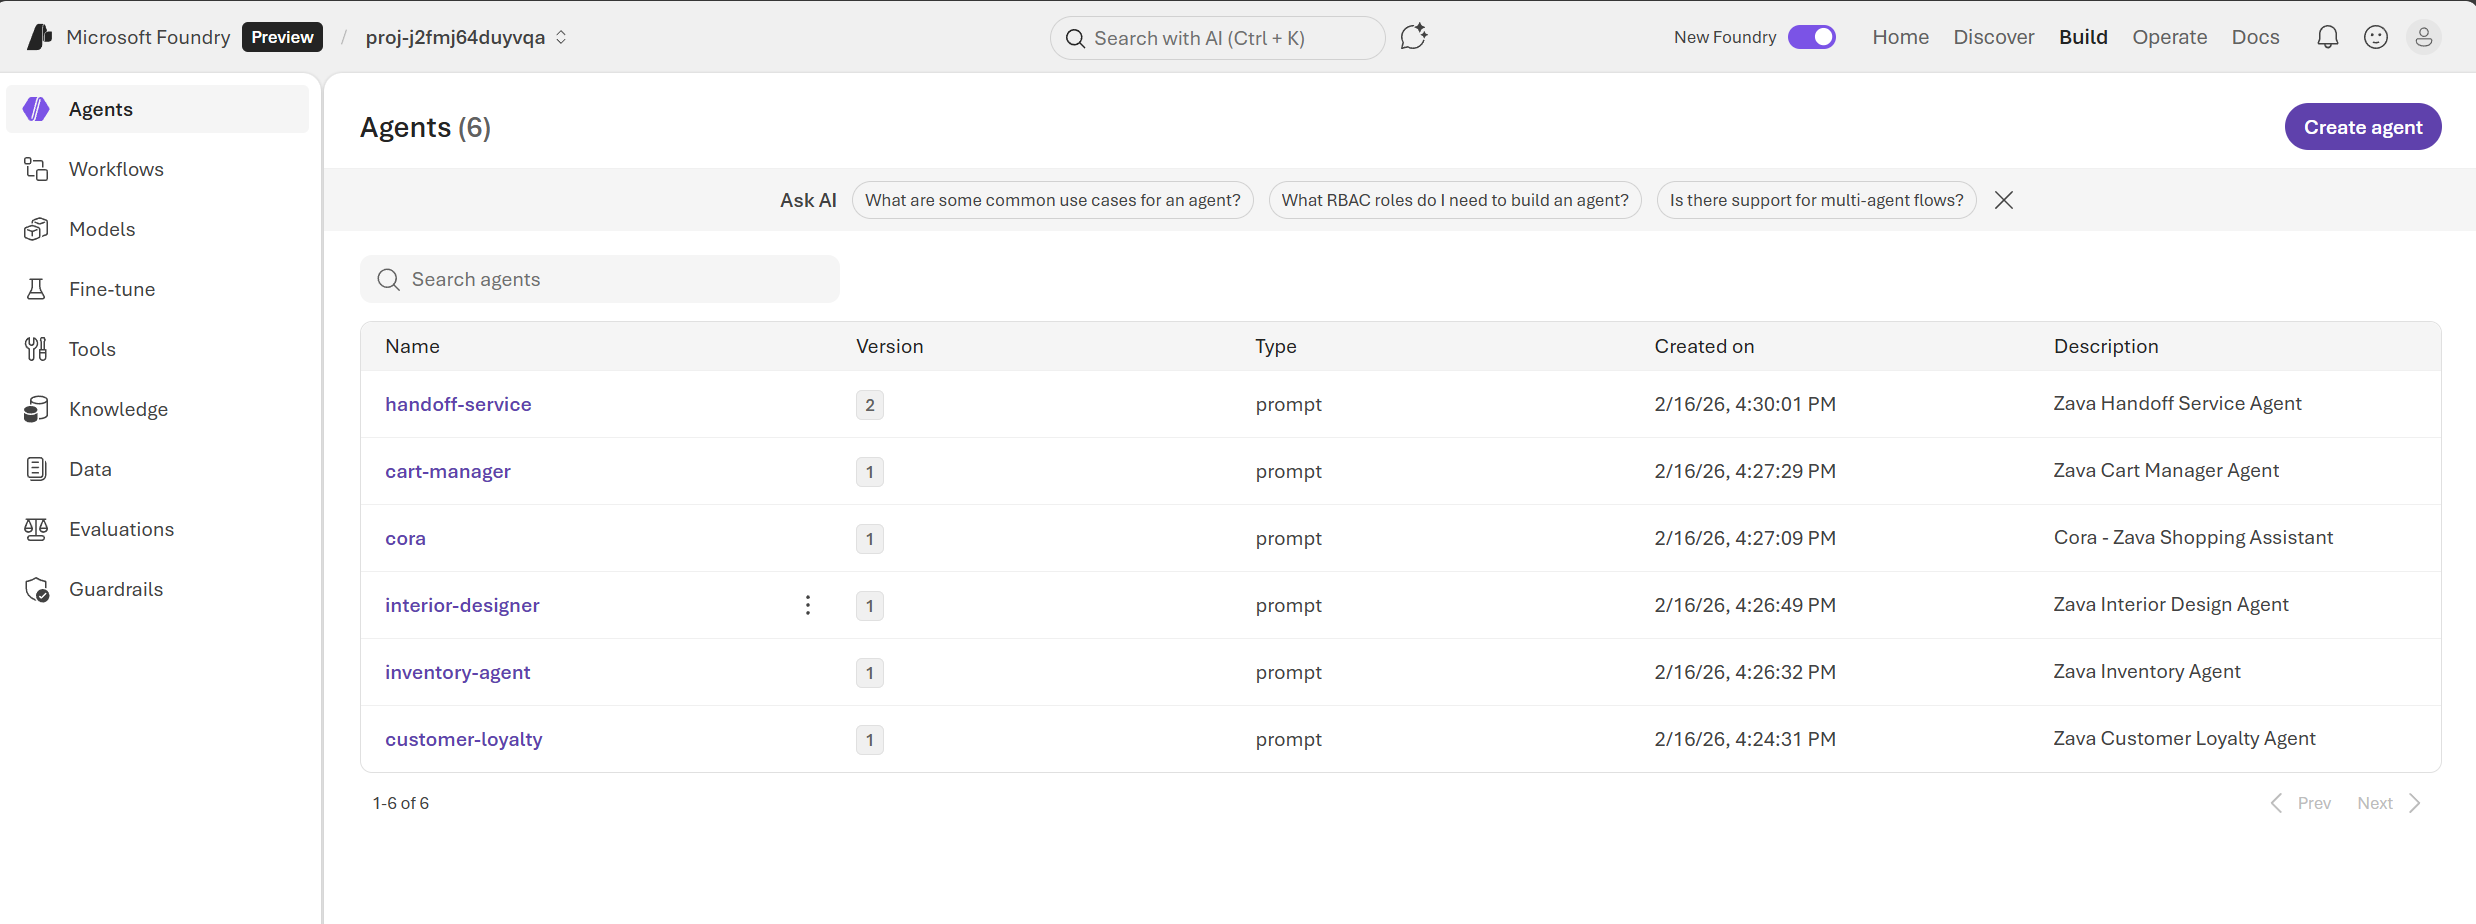The height and width of the screenshot is (924, 2476).
Task: Click the magnifier in Search agents box
Action: pyautogui.click(x=388, y=280)
